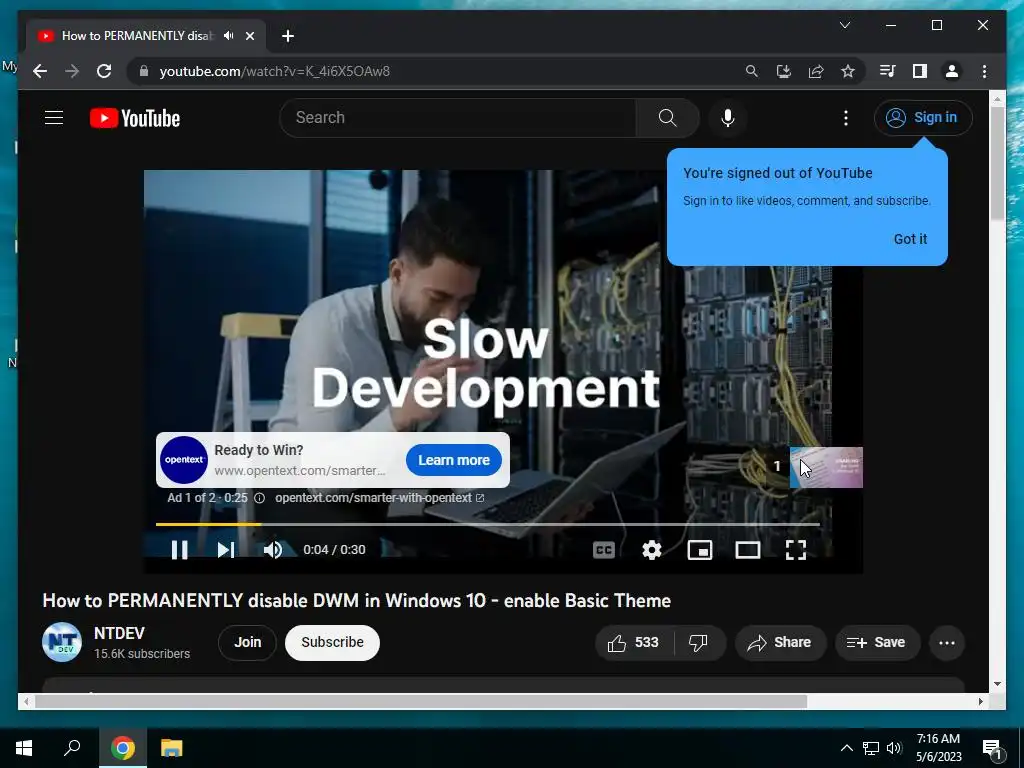Enable miniplayer mode
This screenshot has width=1024, height=768.
click(699, 550)
